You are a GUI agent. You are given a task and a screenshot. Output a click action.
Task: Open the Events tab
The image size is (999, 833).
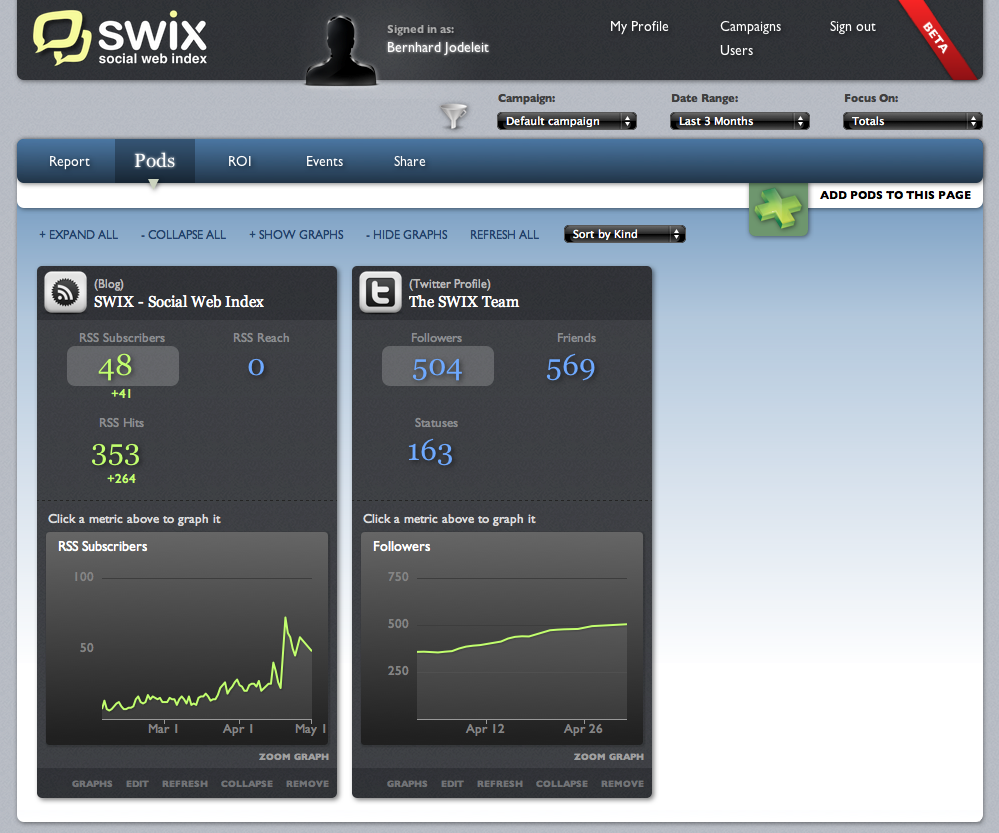pyautogui.click(x=324, y=161)
